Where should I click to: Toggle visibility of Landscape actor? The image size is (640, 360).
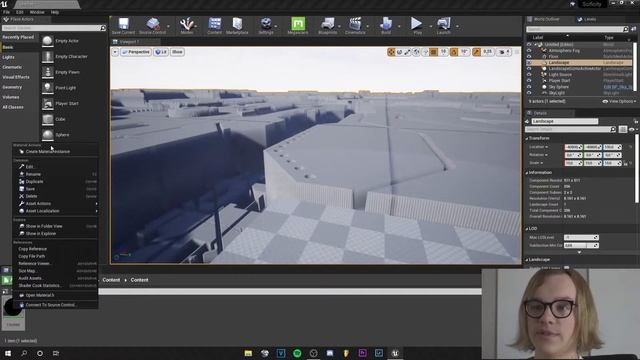point(529,62)
